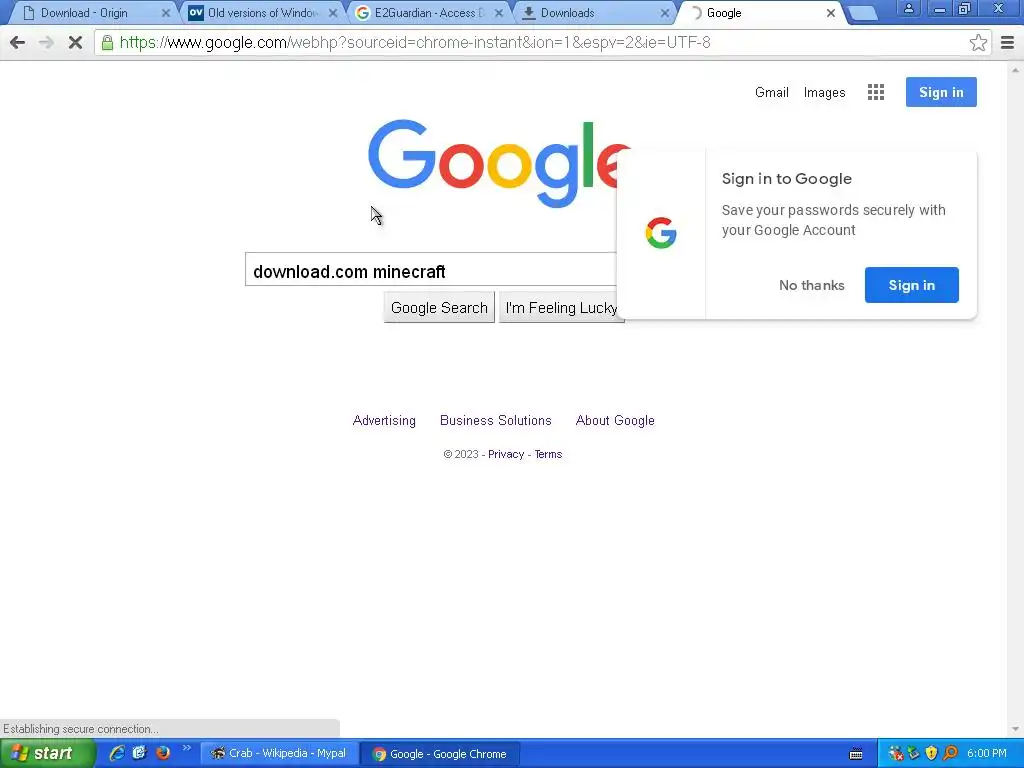Open the Windows start button
The image size is (1024, 768).
click(x=47, y=754)
